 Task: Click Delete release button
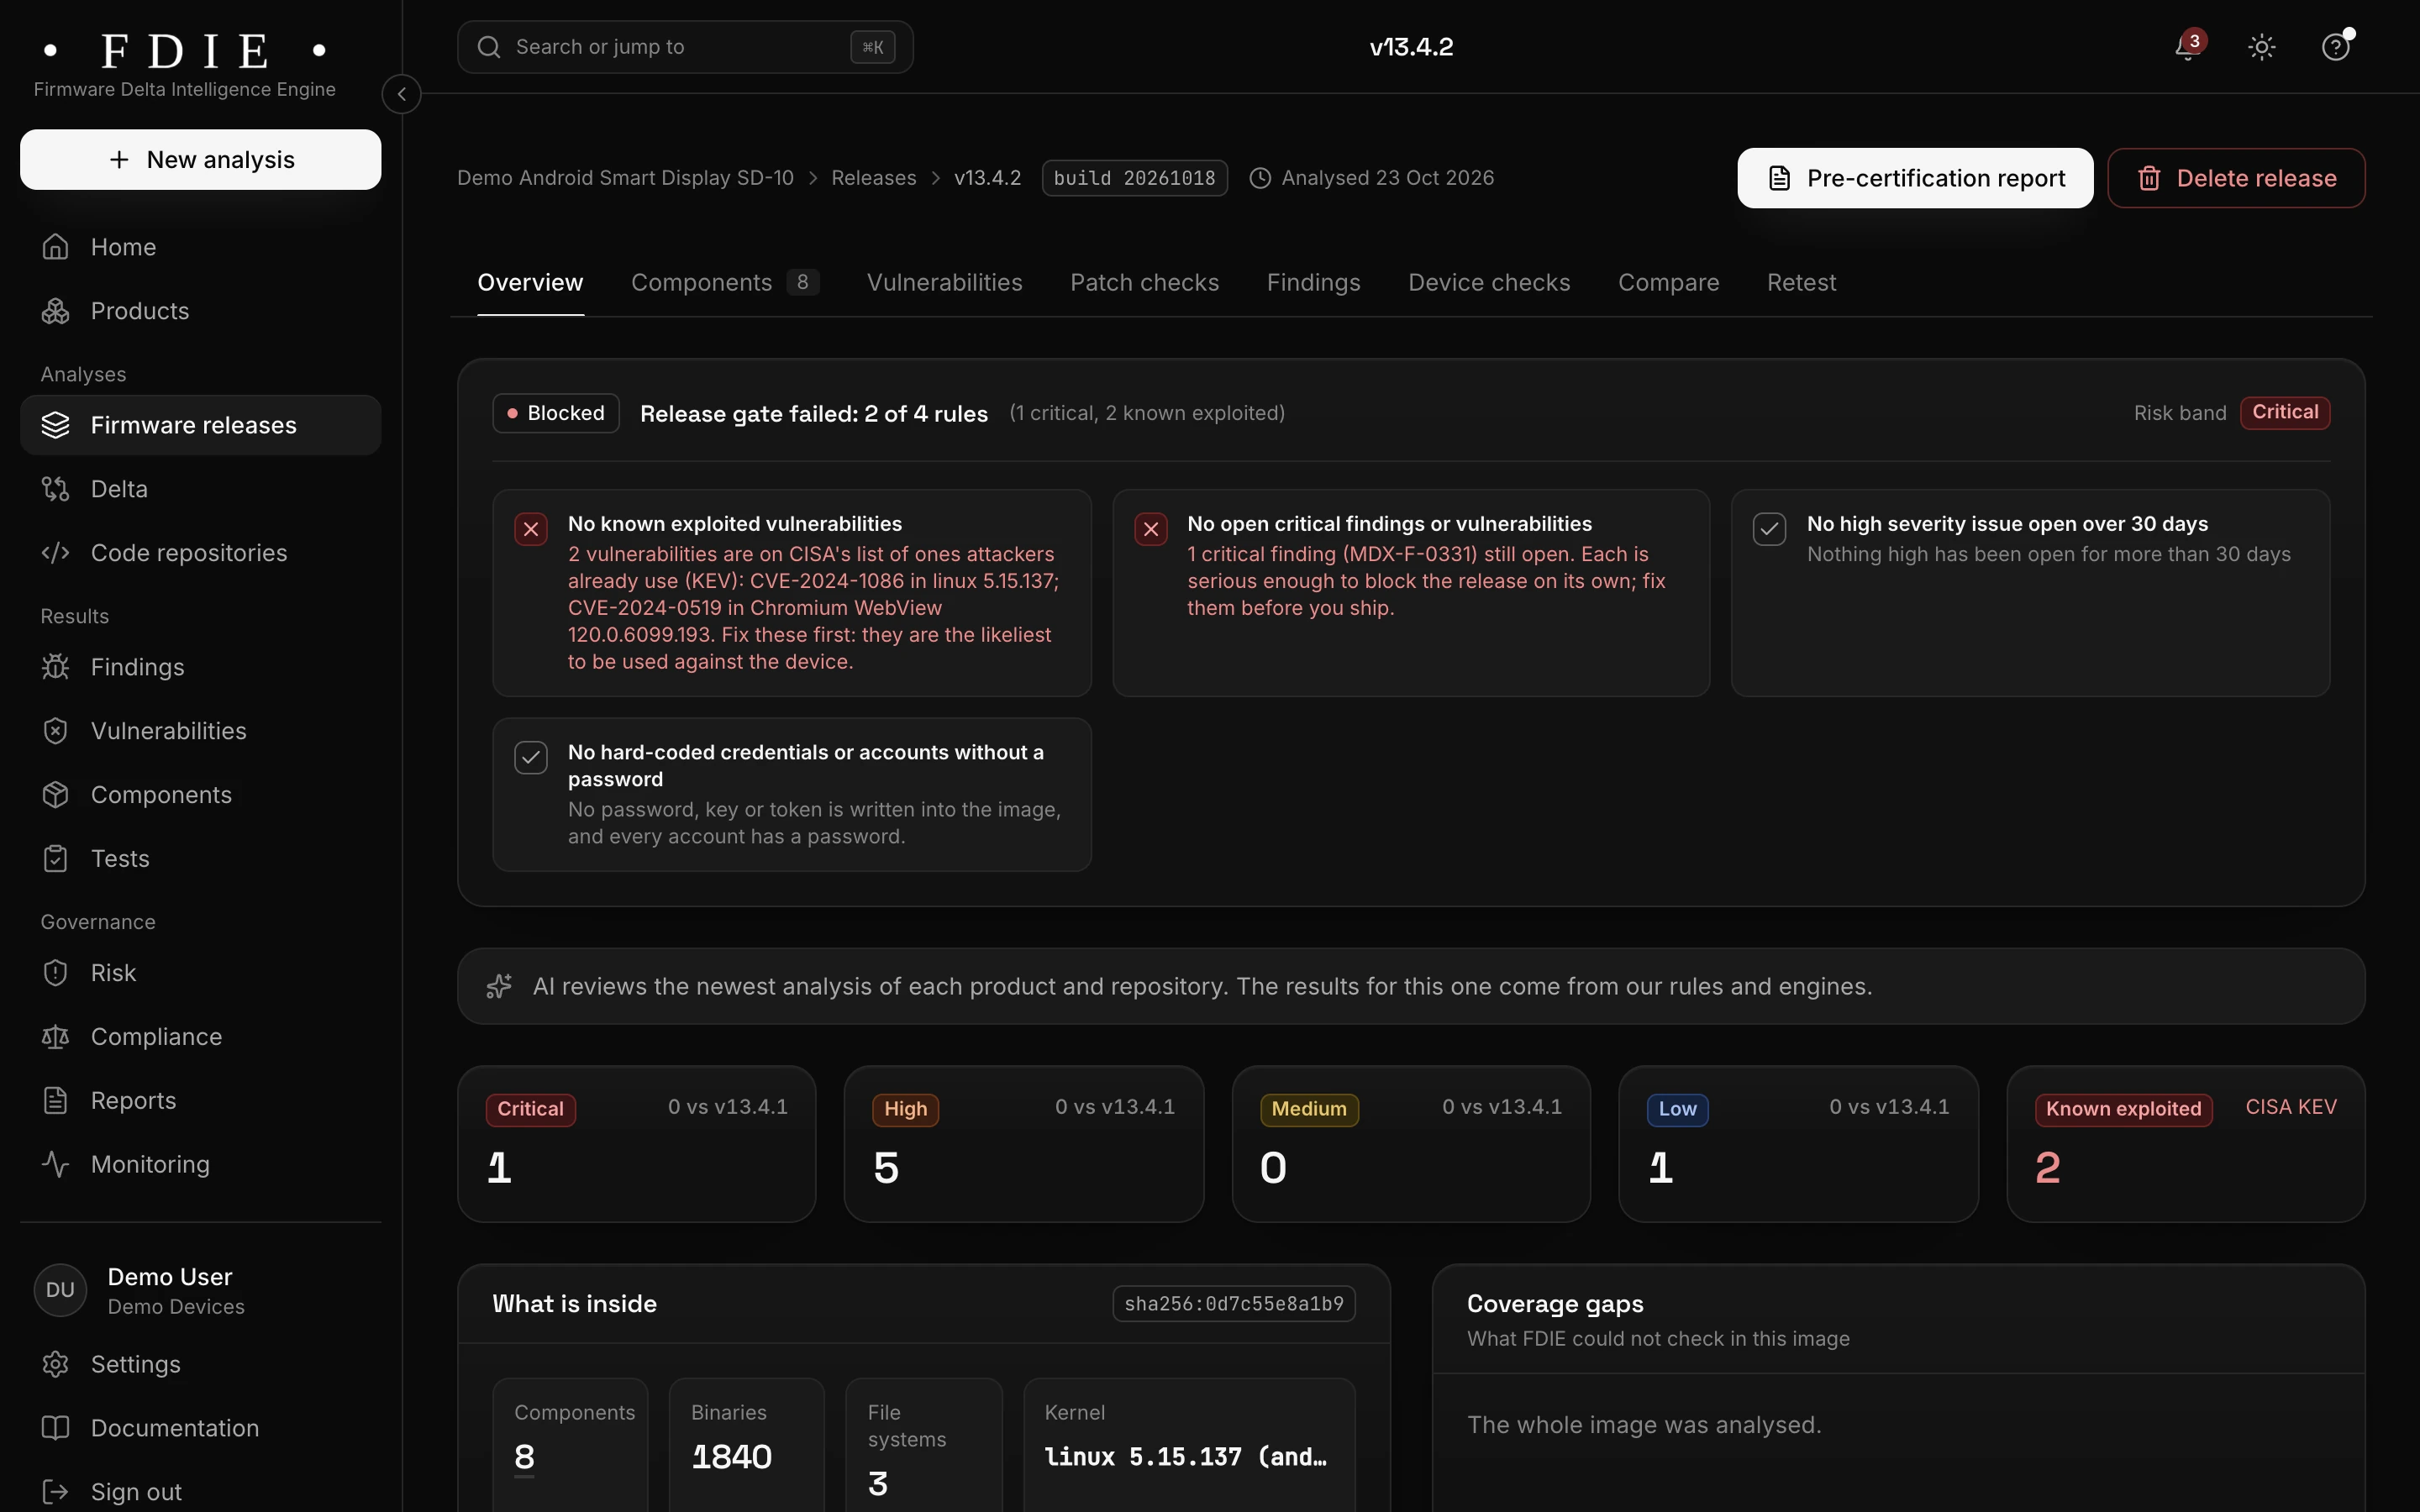2236,178
